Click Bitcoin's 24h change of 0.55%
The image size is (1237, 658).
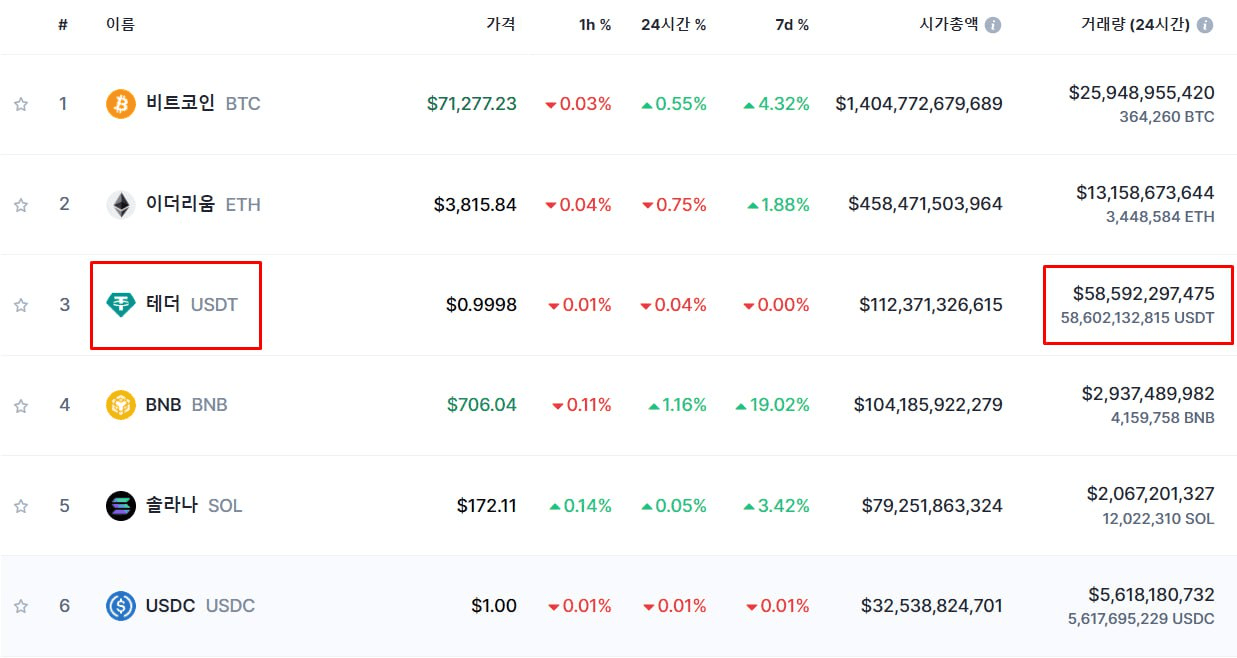coord(674,104)
